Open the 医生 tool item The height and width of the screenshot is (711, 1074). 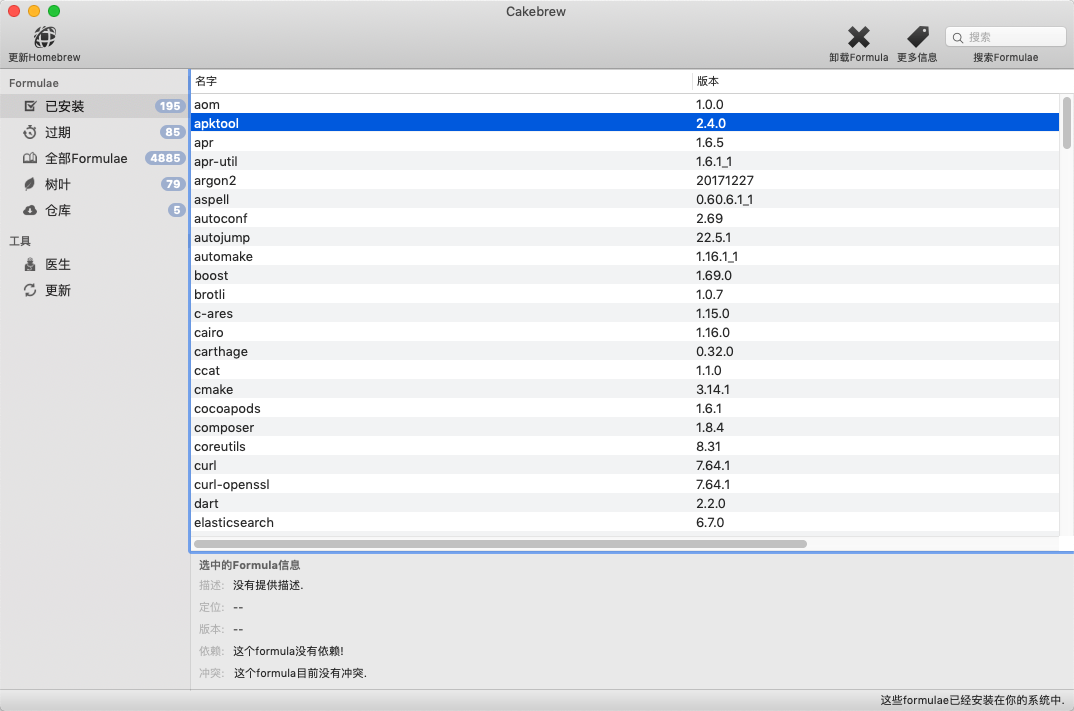click(95, 264)
